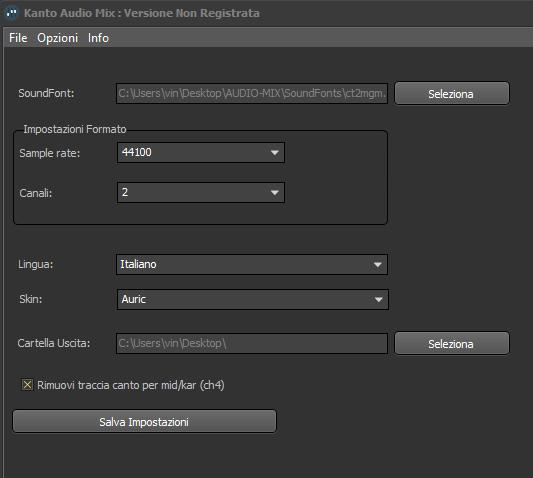Click the 'SoundFont:' label

[46, 93]
